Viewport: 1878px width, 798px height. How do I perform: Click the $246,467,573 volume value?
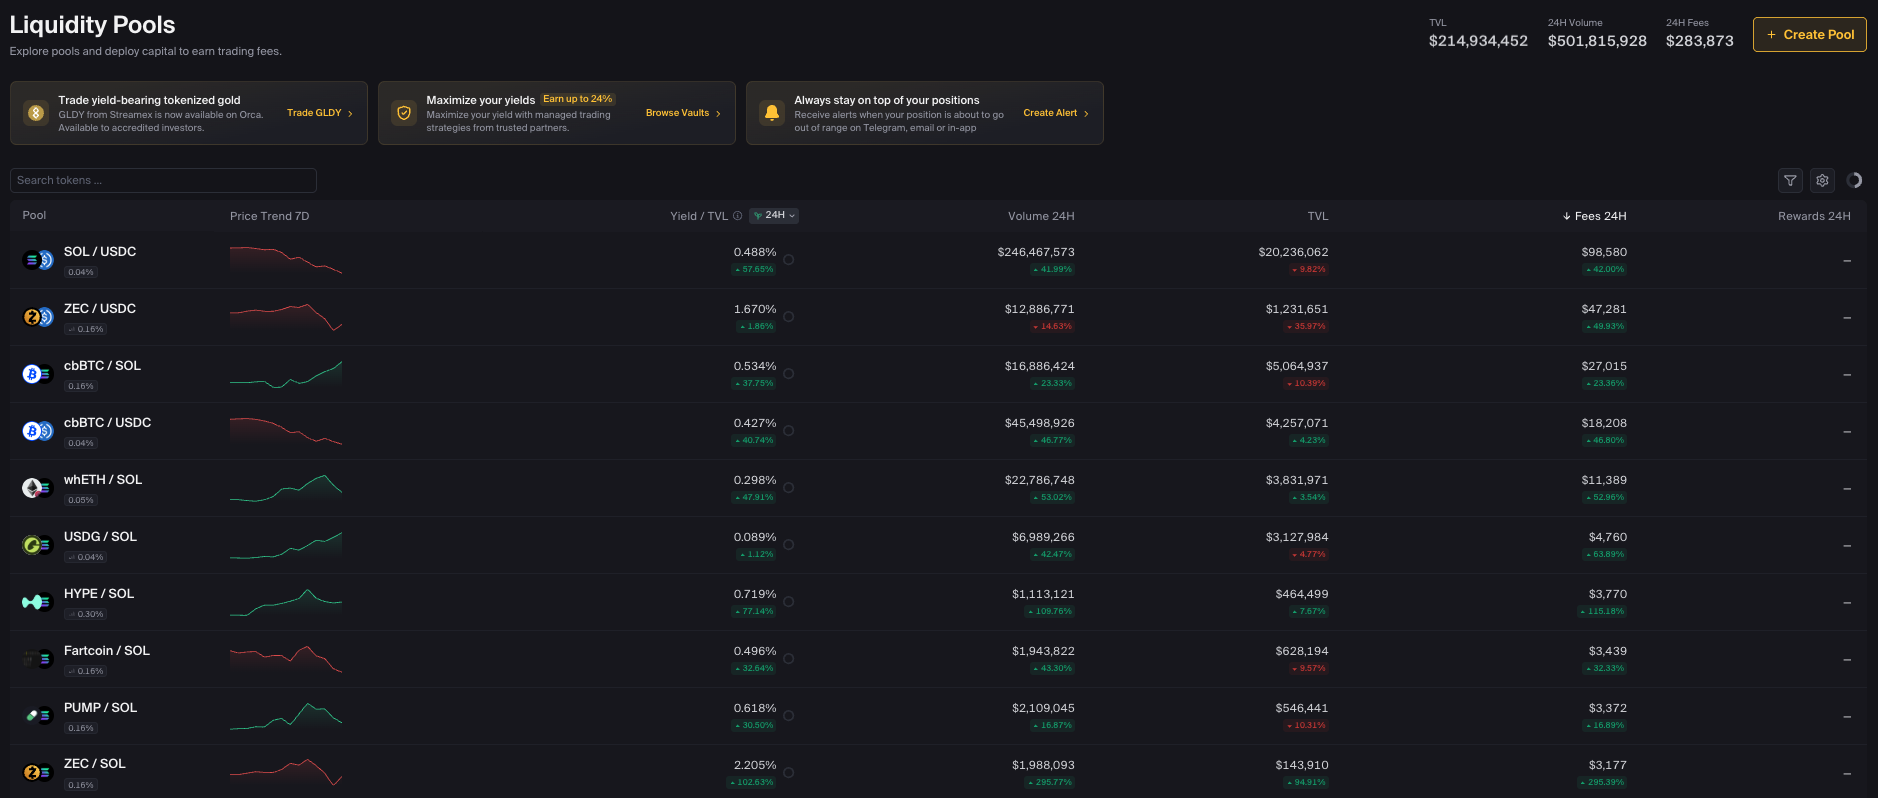click(1036, 252)
